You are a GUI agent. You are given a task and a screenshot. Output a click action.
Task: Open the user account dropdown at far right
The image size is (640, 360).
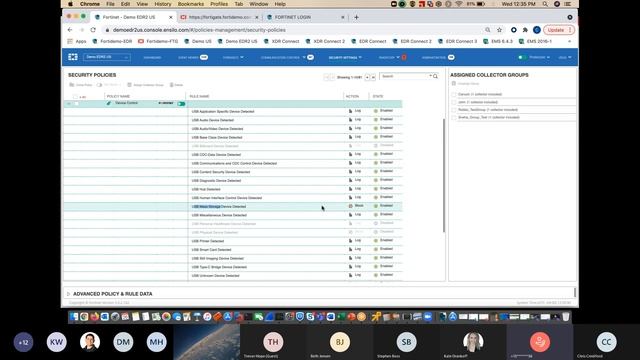click(x=565, y=58)
